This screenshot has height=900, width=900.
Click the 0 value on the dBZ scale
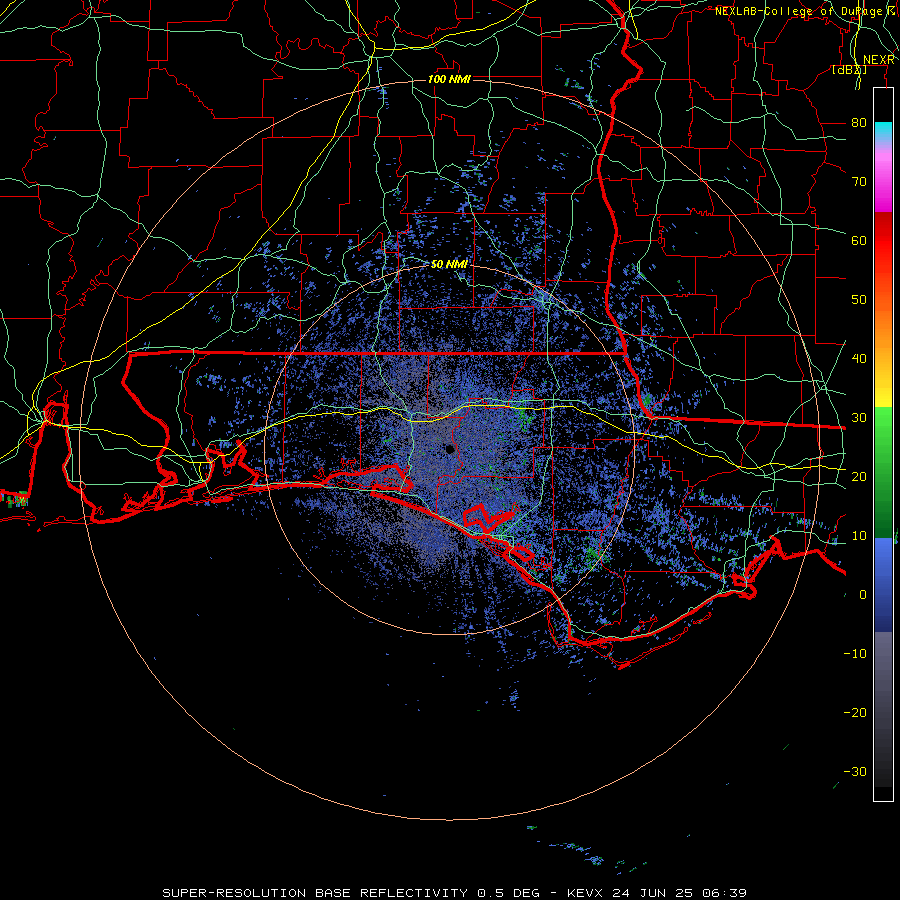coord(863,595)
